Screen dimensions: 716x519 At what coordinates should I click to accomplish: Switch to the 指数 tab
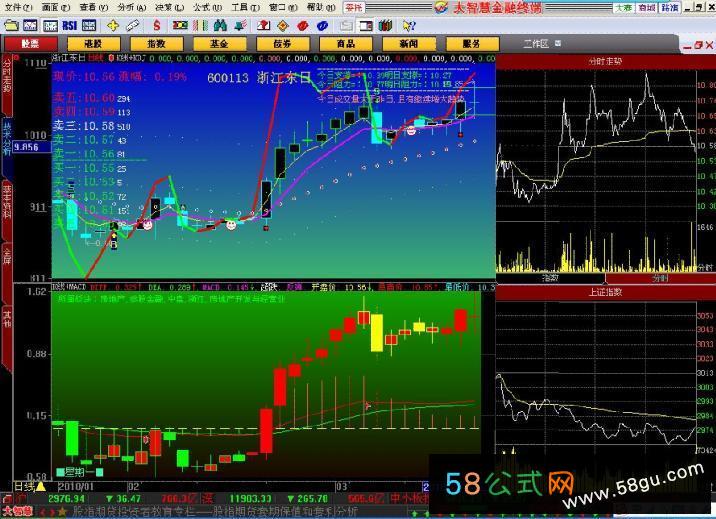157,44
